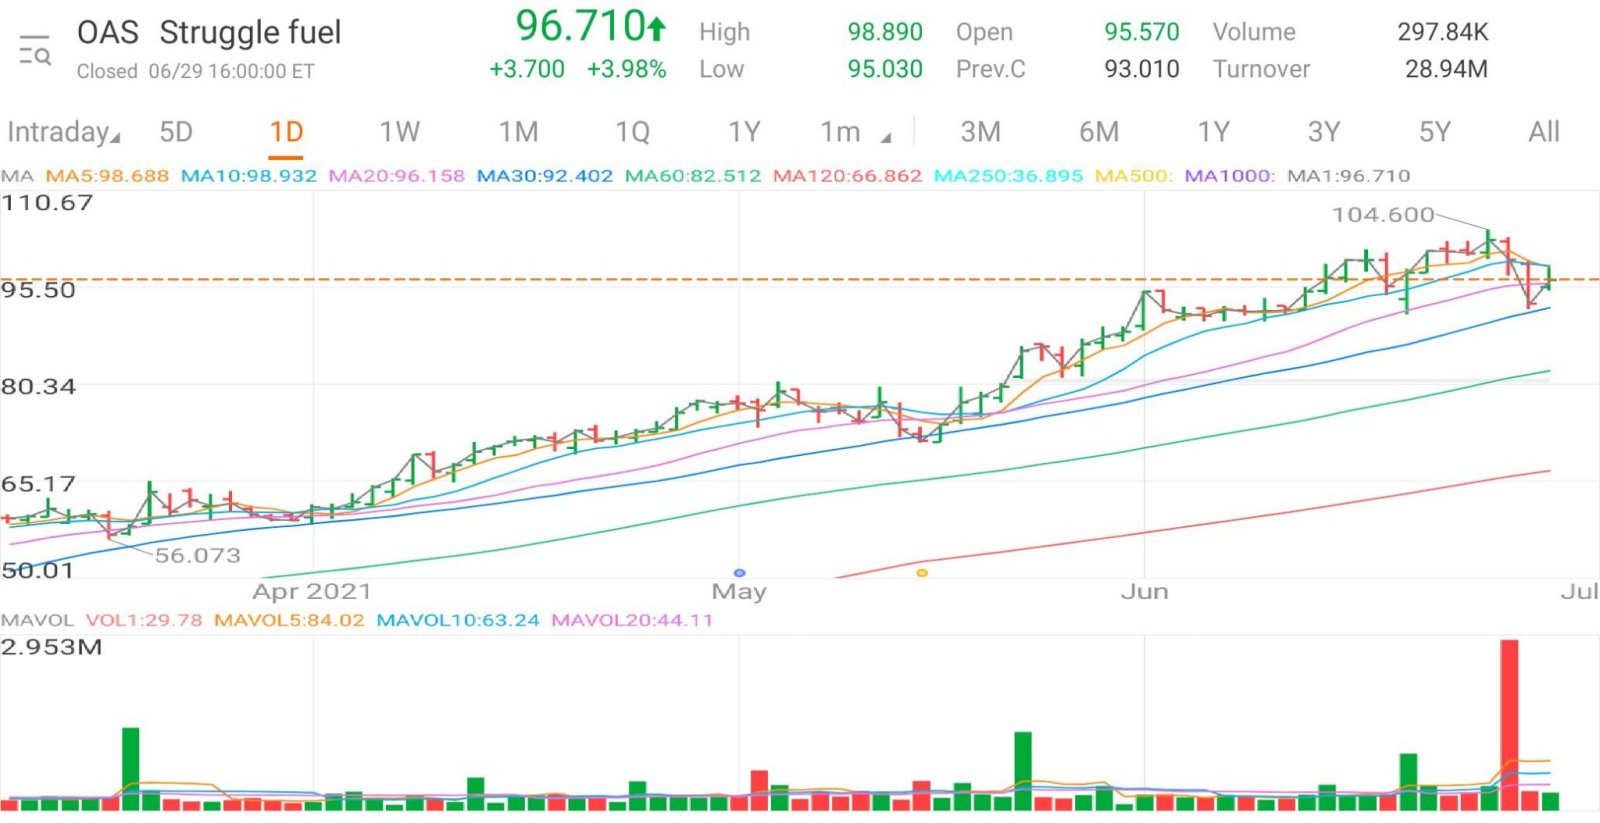Click the Prev.C value 93.010
1600x823 pixels.
pos(1142,69)
